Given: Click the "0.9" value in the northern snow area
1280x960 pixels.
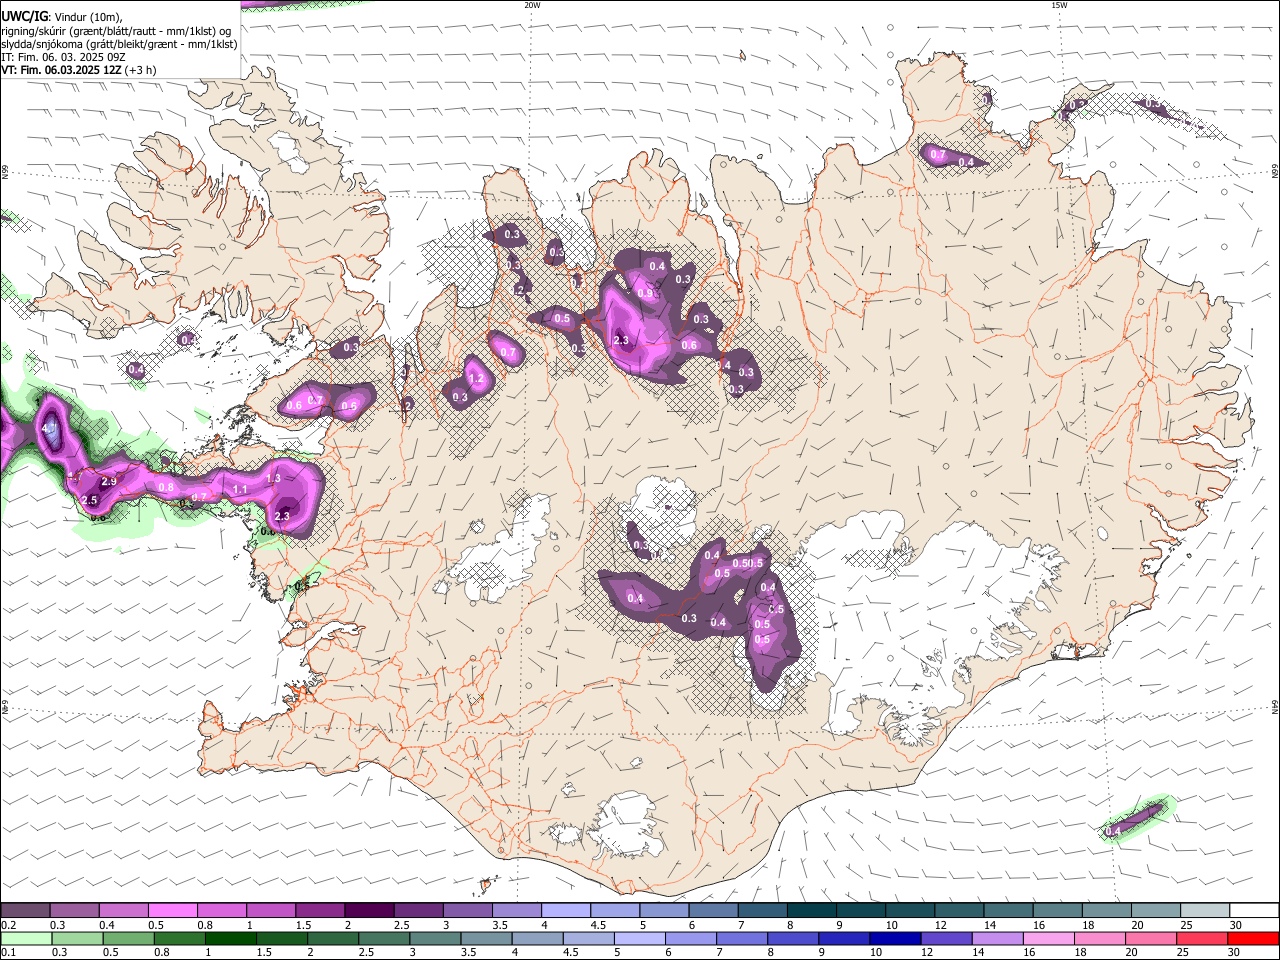Looking at the screenshot, I should [x=645, y=294].
